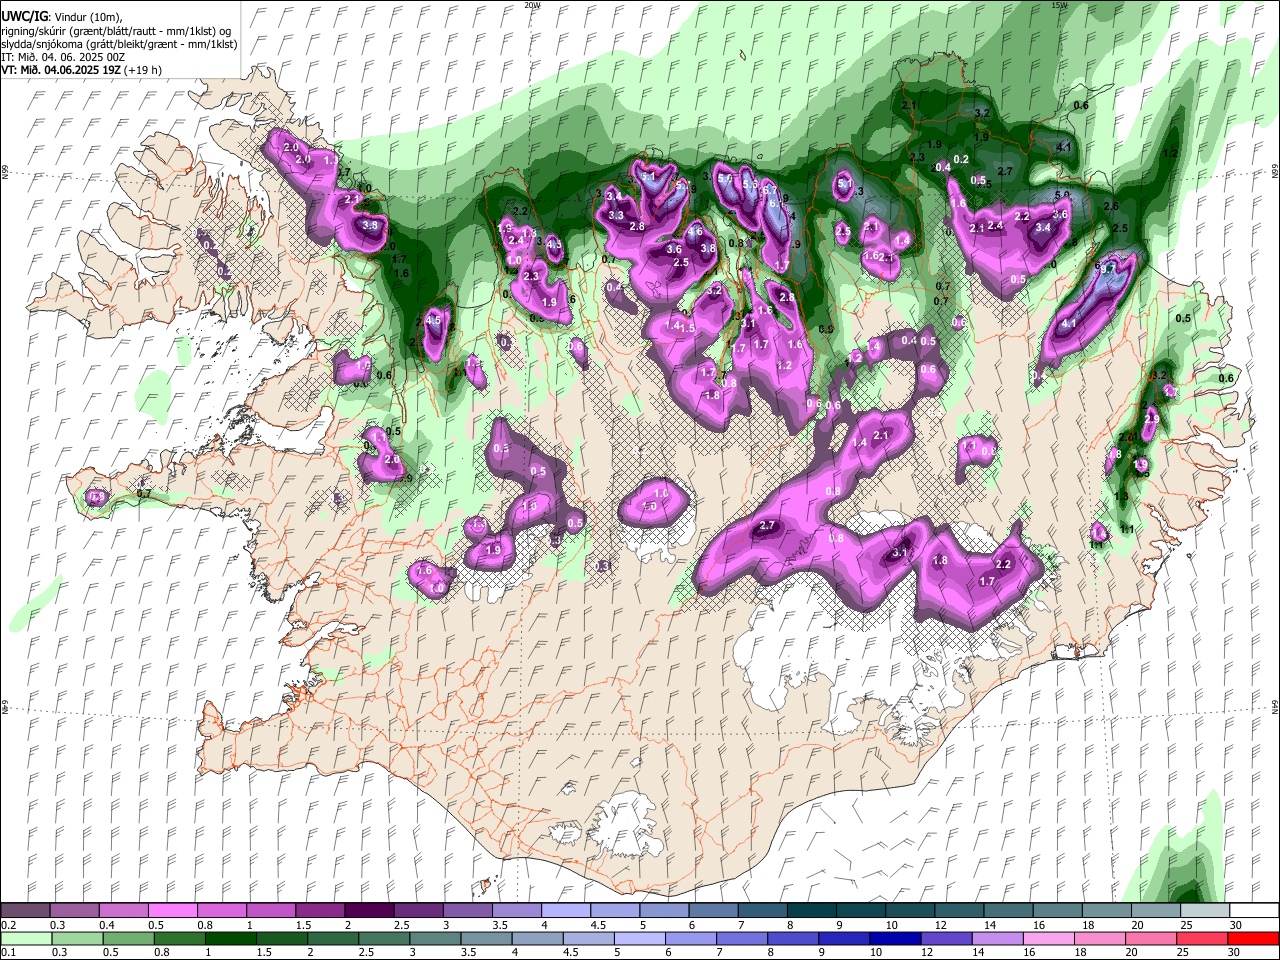The image size is (1280, 960).
Task: Click the 20W longitude label at the top edge
Action: [x=532, y=5]
